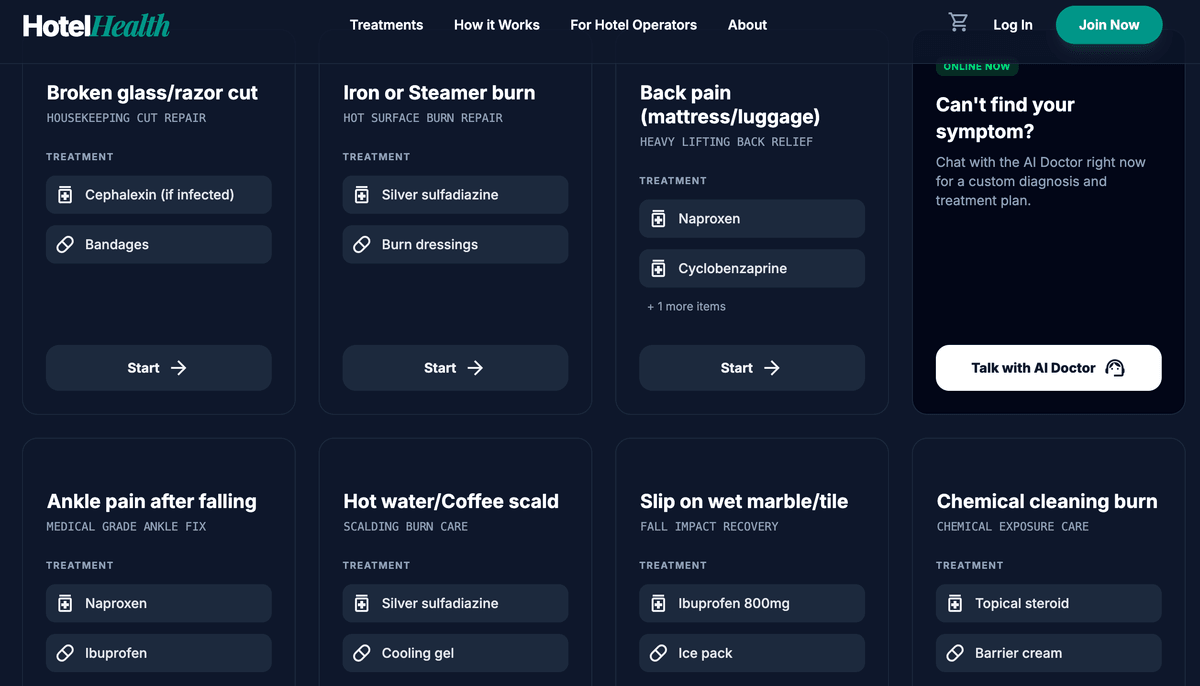
Task: Click the icon next to Ice pack
Action: pos(658,653)
